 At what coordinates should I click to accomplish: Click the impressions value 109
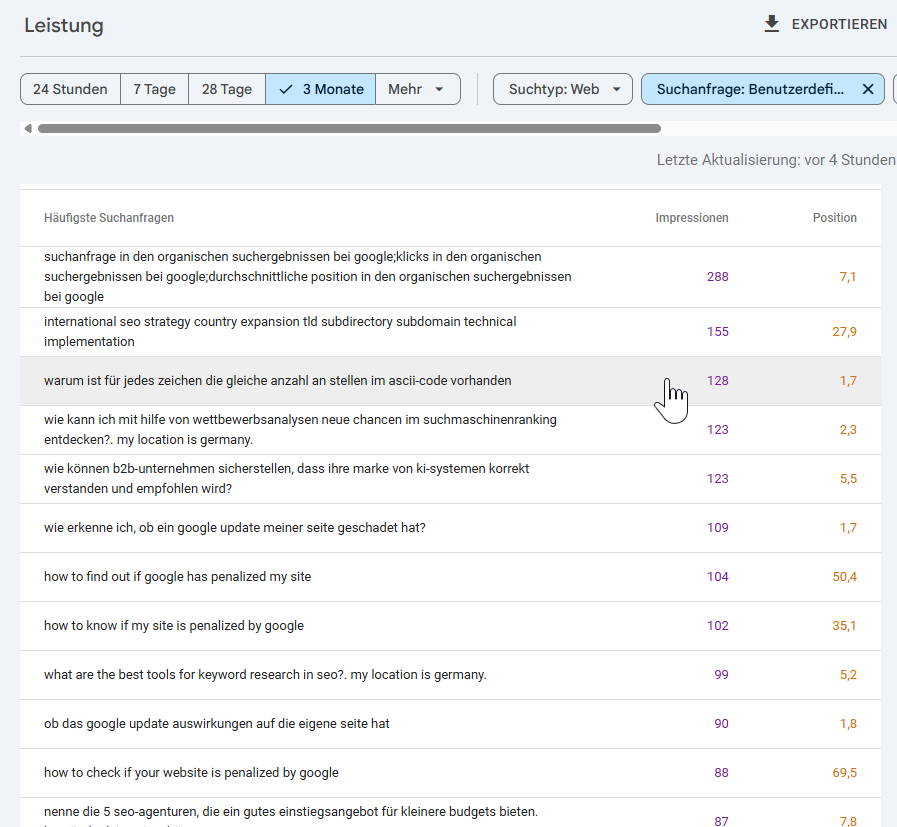point(717,528)
